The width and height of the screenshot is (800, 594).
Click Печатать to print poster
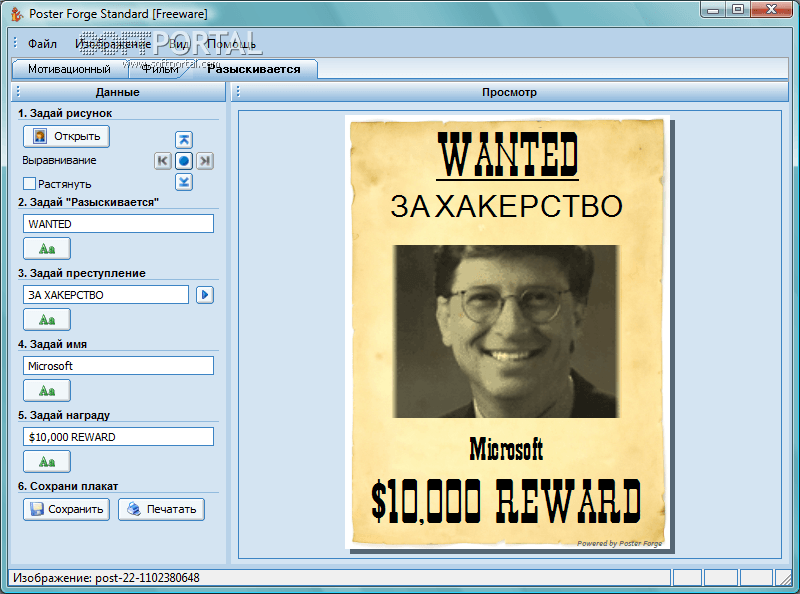click(x=161, y=509)
